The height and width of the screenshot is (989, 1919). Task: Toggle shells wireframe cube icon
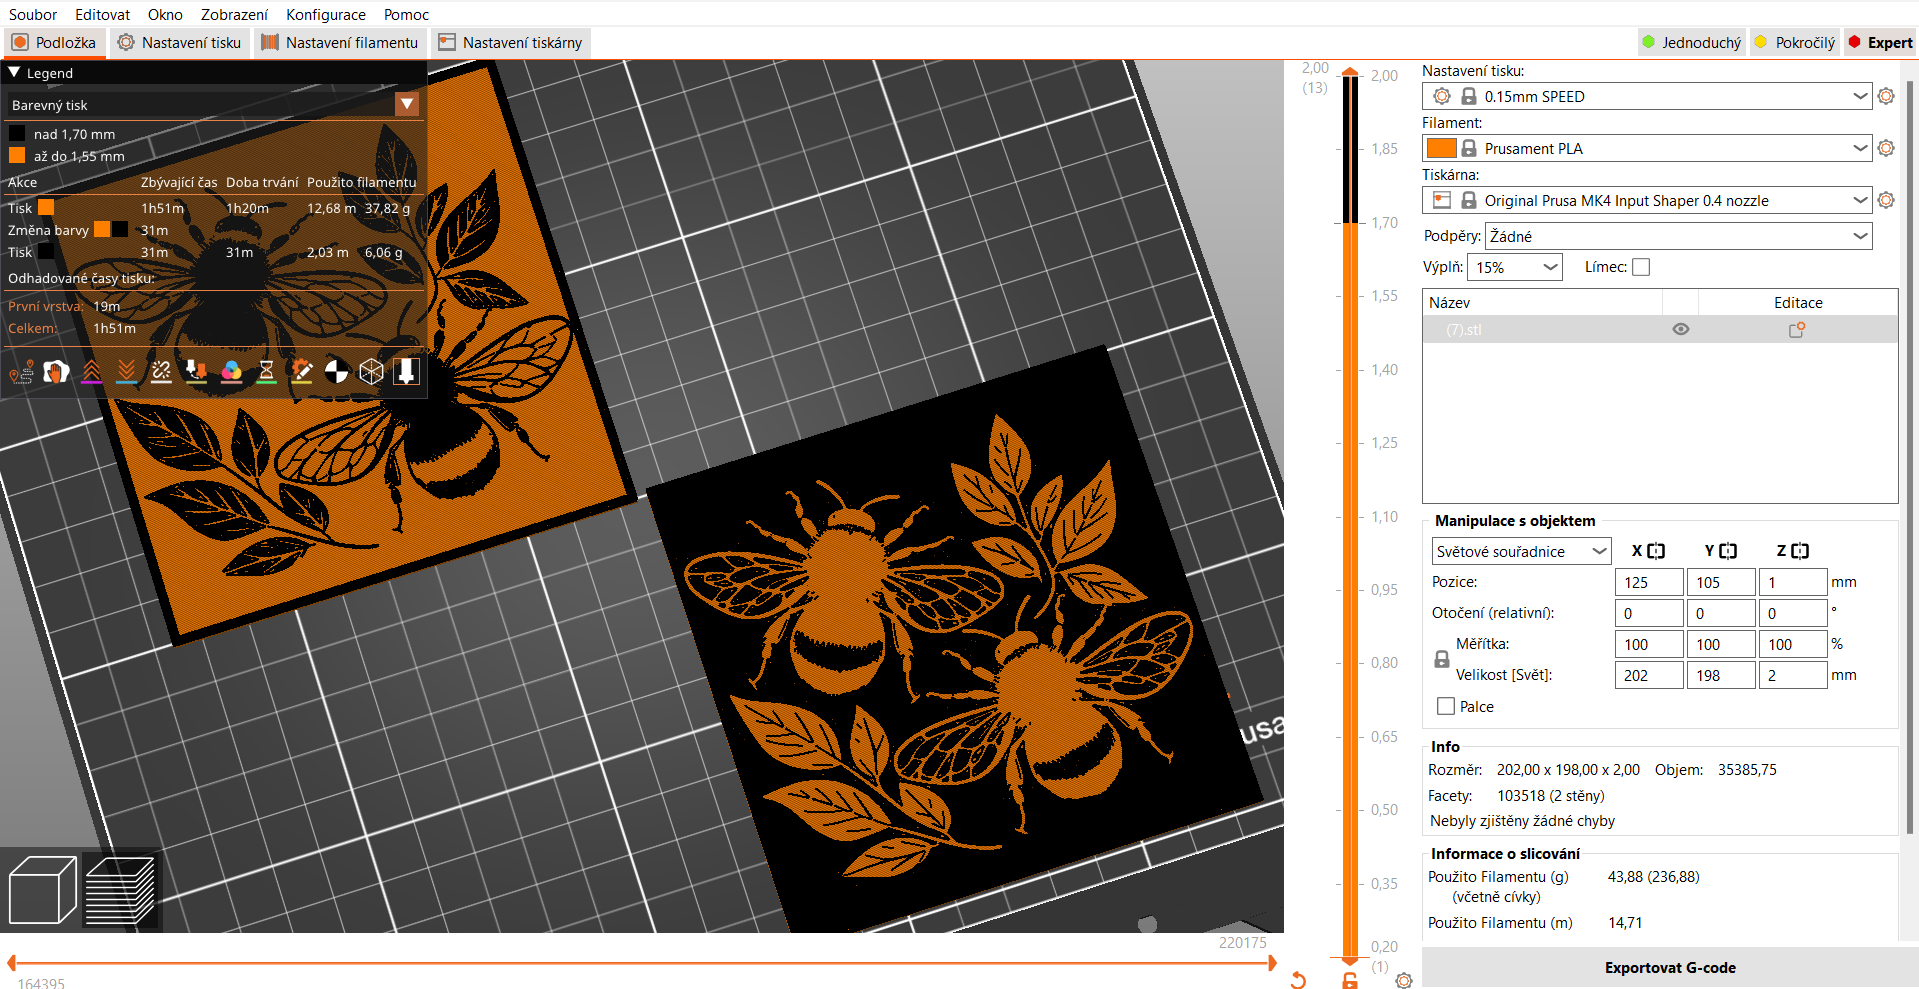[x=371, y=372]
